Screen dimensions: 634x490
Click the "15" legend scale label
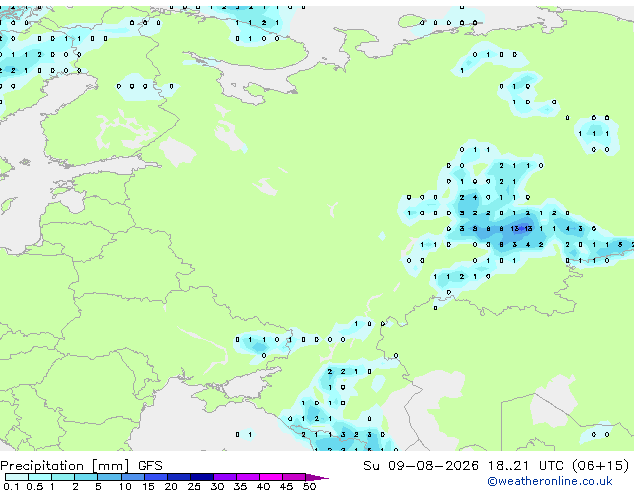click(148, 486)
